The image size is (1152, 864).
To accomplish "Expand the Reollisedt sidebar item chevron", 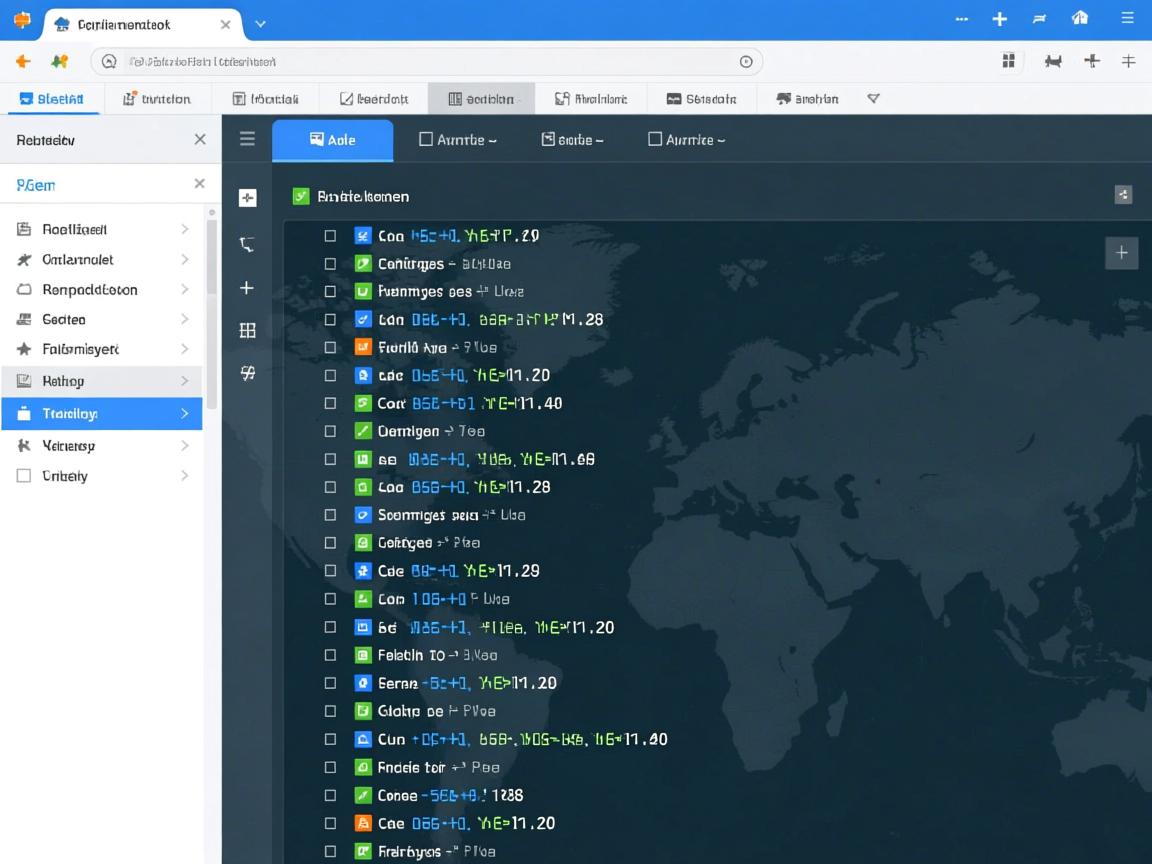I will (x=185, y=229).
